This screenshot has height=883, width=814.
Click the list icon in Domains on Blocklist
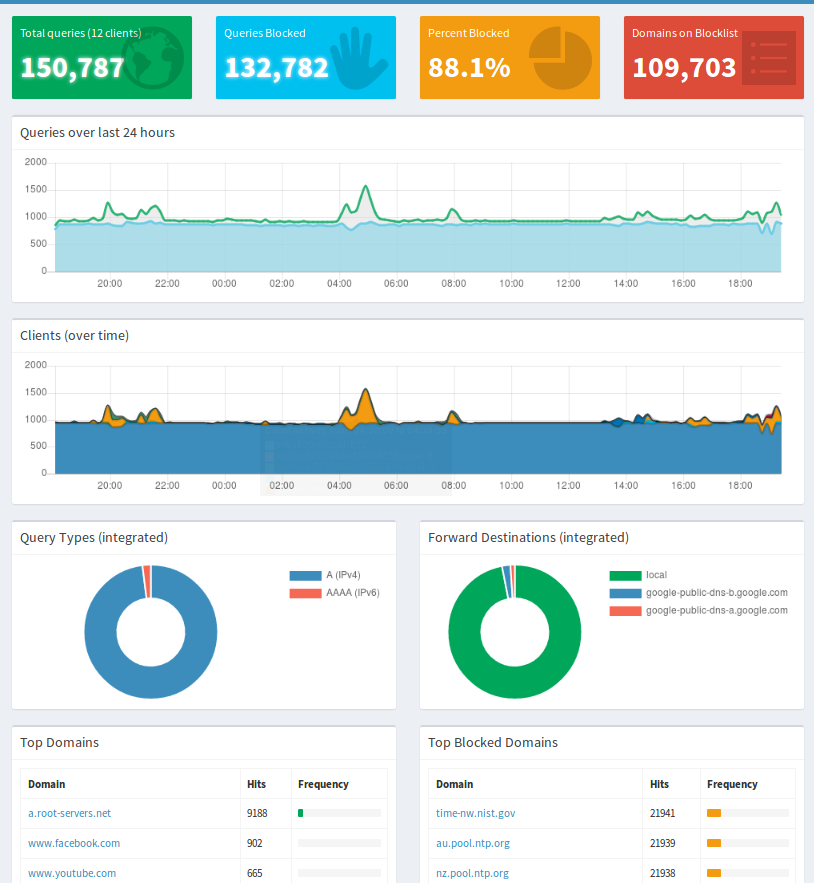point(768,58)
